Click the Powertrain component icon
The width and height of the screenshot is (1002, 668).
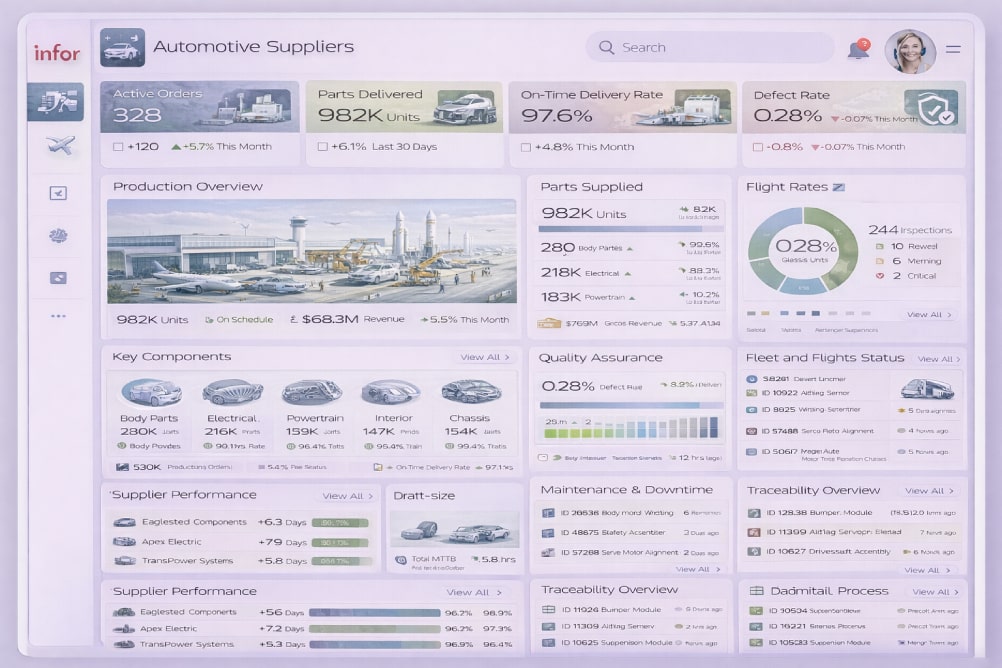coord(312,392)
